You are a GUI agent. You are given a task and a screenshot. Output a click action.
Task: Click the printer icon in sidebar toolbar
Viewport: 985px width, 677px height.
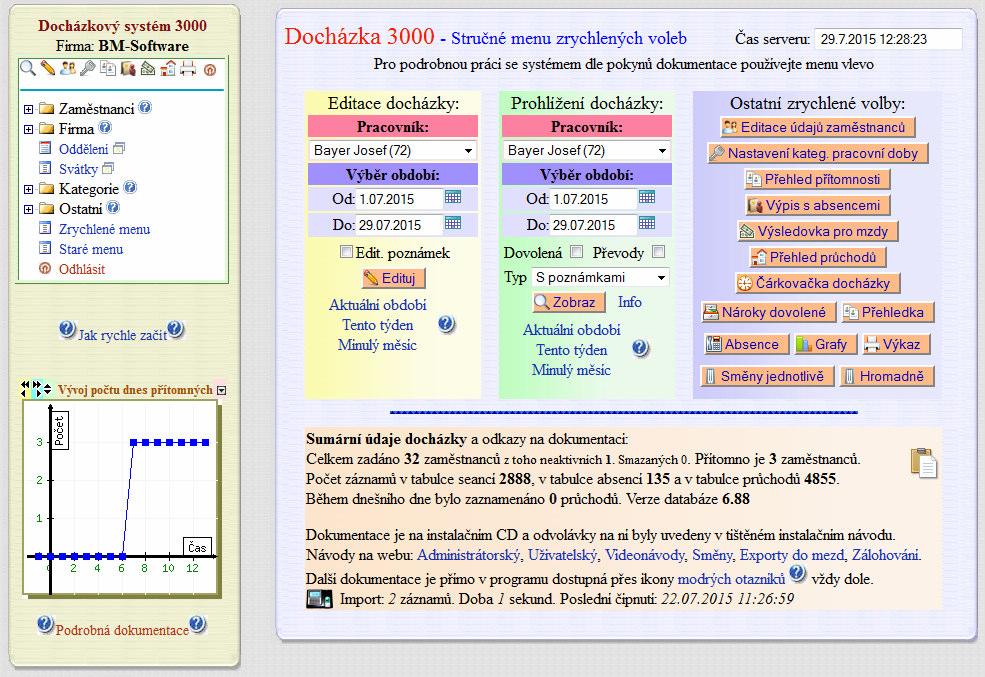click(x=188, y=68)
